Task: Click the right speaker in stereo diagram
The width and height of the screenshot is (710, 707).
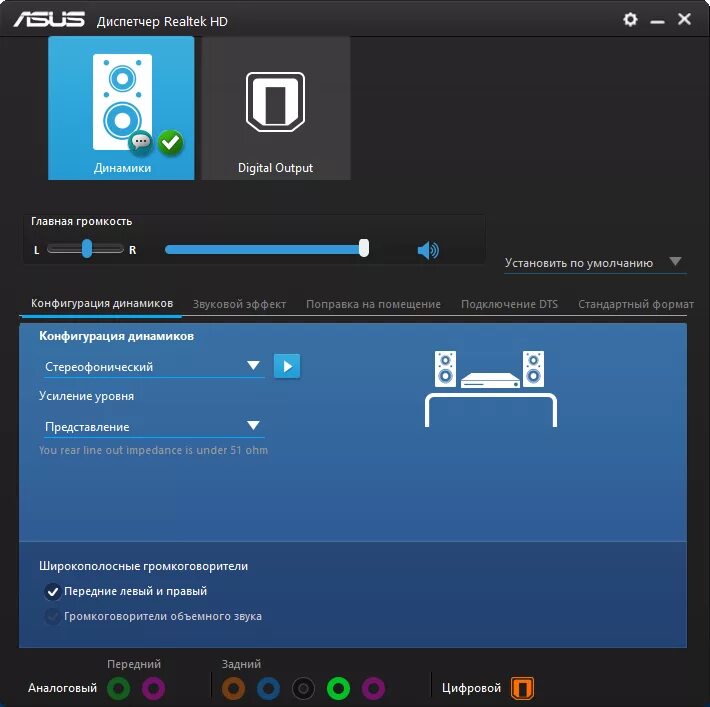Action: 533,369
